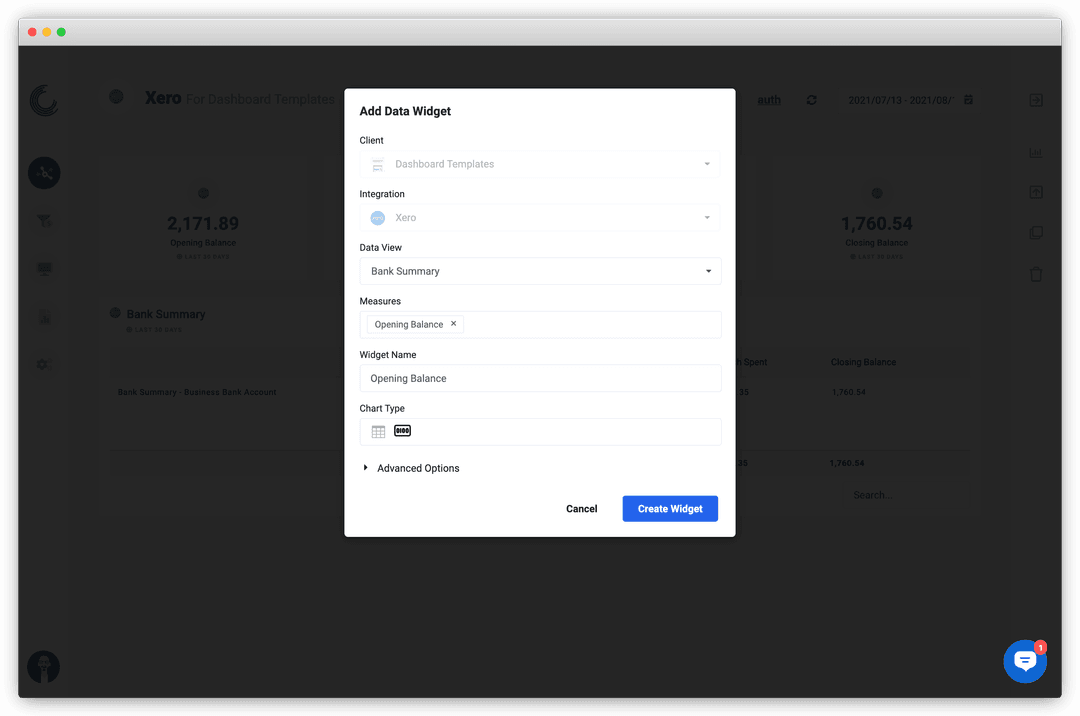Image resolution: width=1080 pixels, height=716 pixels.
Task: Click the duplicate copy icon in right toolbar
Action: [x=1036, y=233]
